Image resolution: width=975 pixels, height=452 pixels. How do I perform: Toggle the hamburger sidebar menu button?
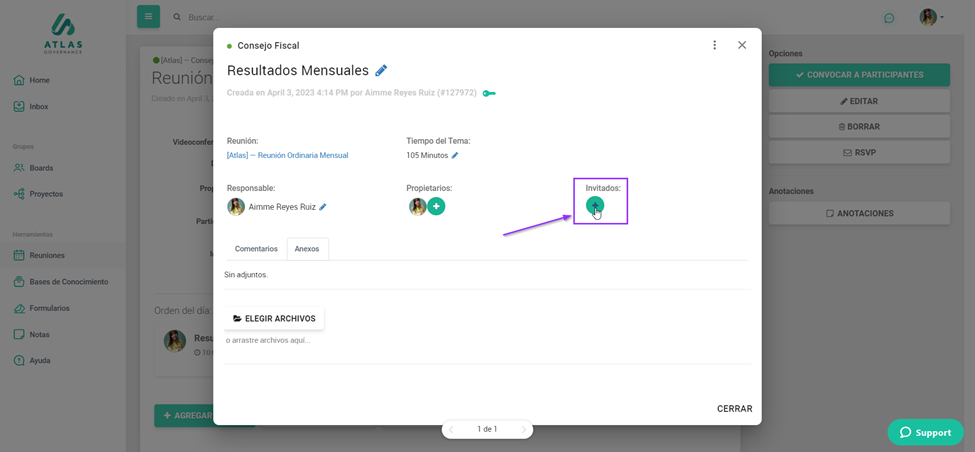point(148,16)
